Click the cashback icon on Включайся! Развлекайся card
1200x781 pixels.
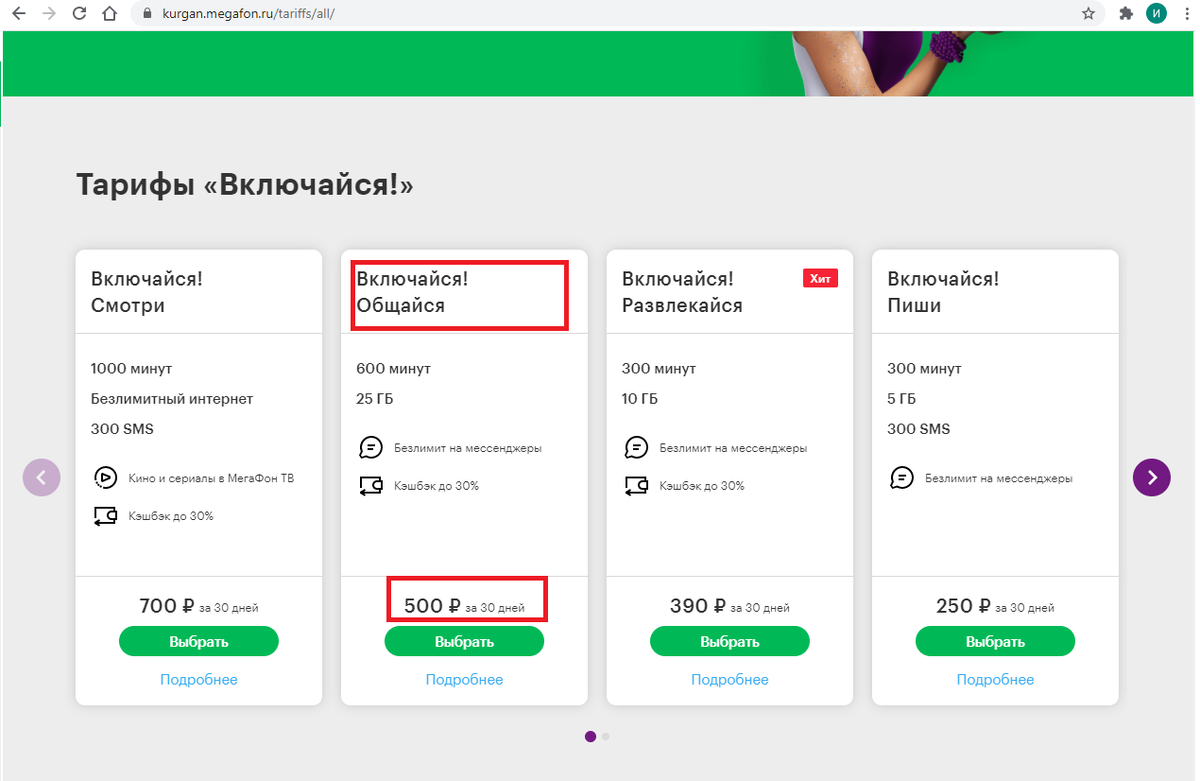coord(636,486)
